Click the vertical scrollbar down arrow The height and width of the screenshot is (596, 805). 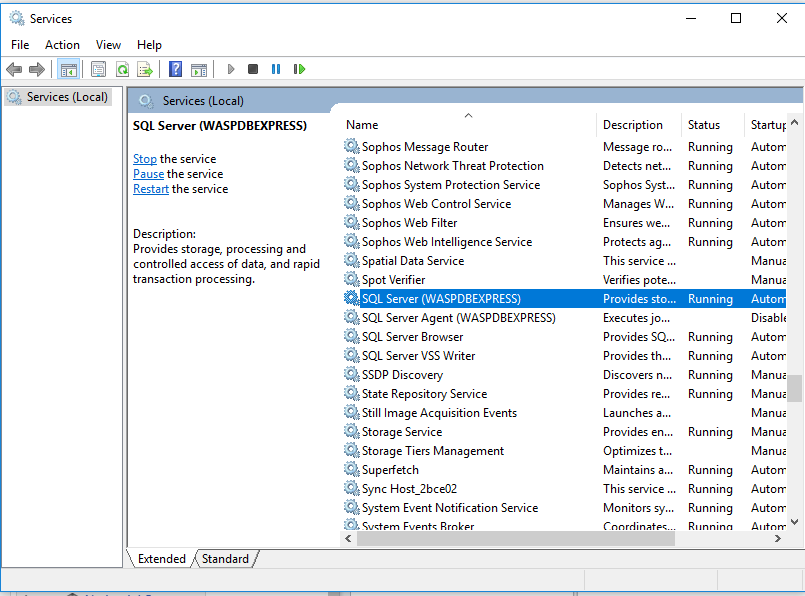[794, 522]
